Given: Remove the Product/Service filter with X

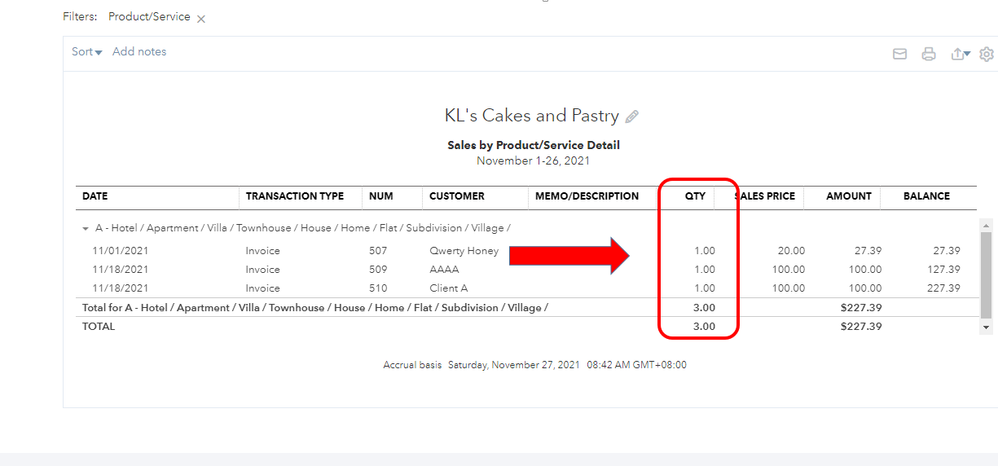Looking at the screenshot, I should 201,19.
